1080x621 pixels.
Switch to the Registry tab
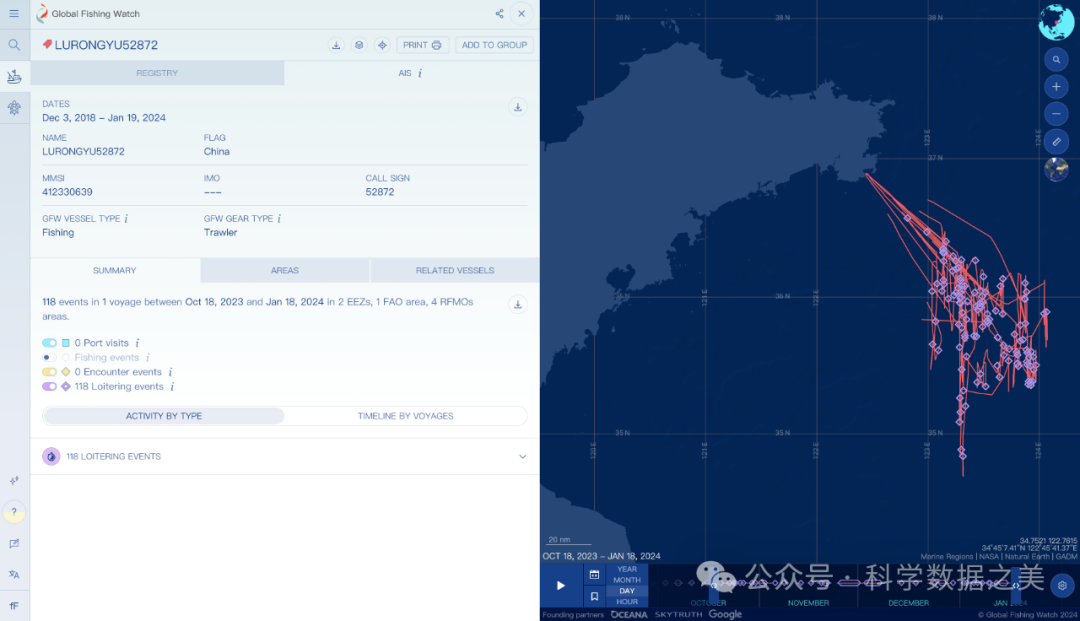click(x=157, y=73)
